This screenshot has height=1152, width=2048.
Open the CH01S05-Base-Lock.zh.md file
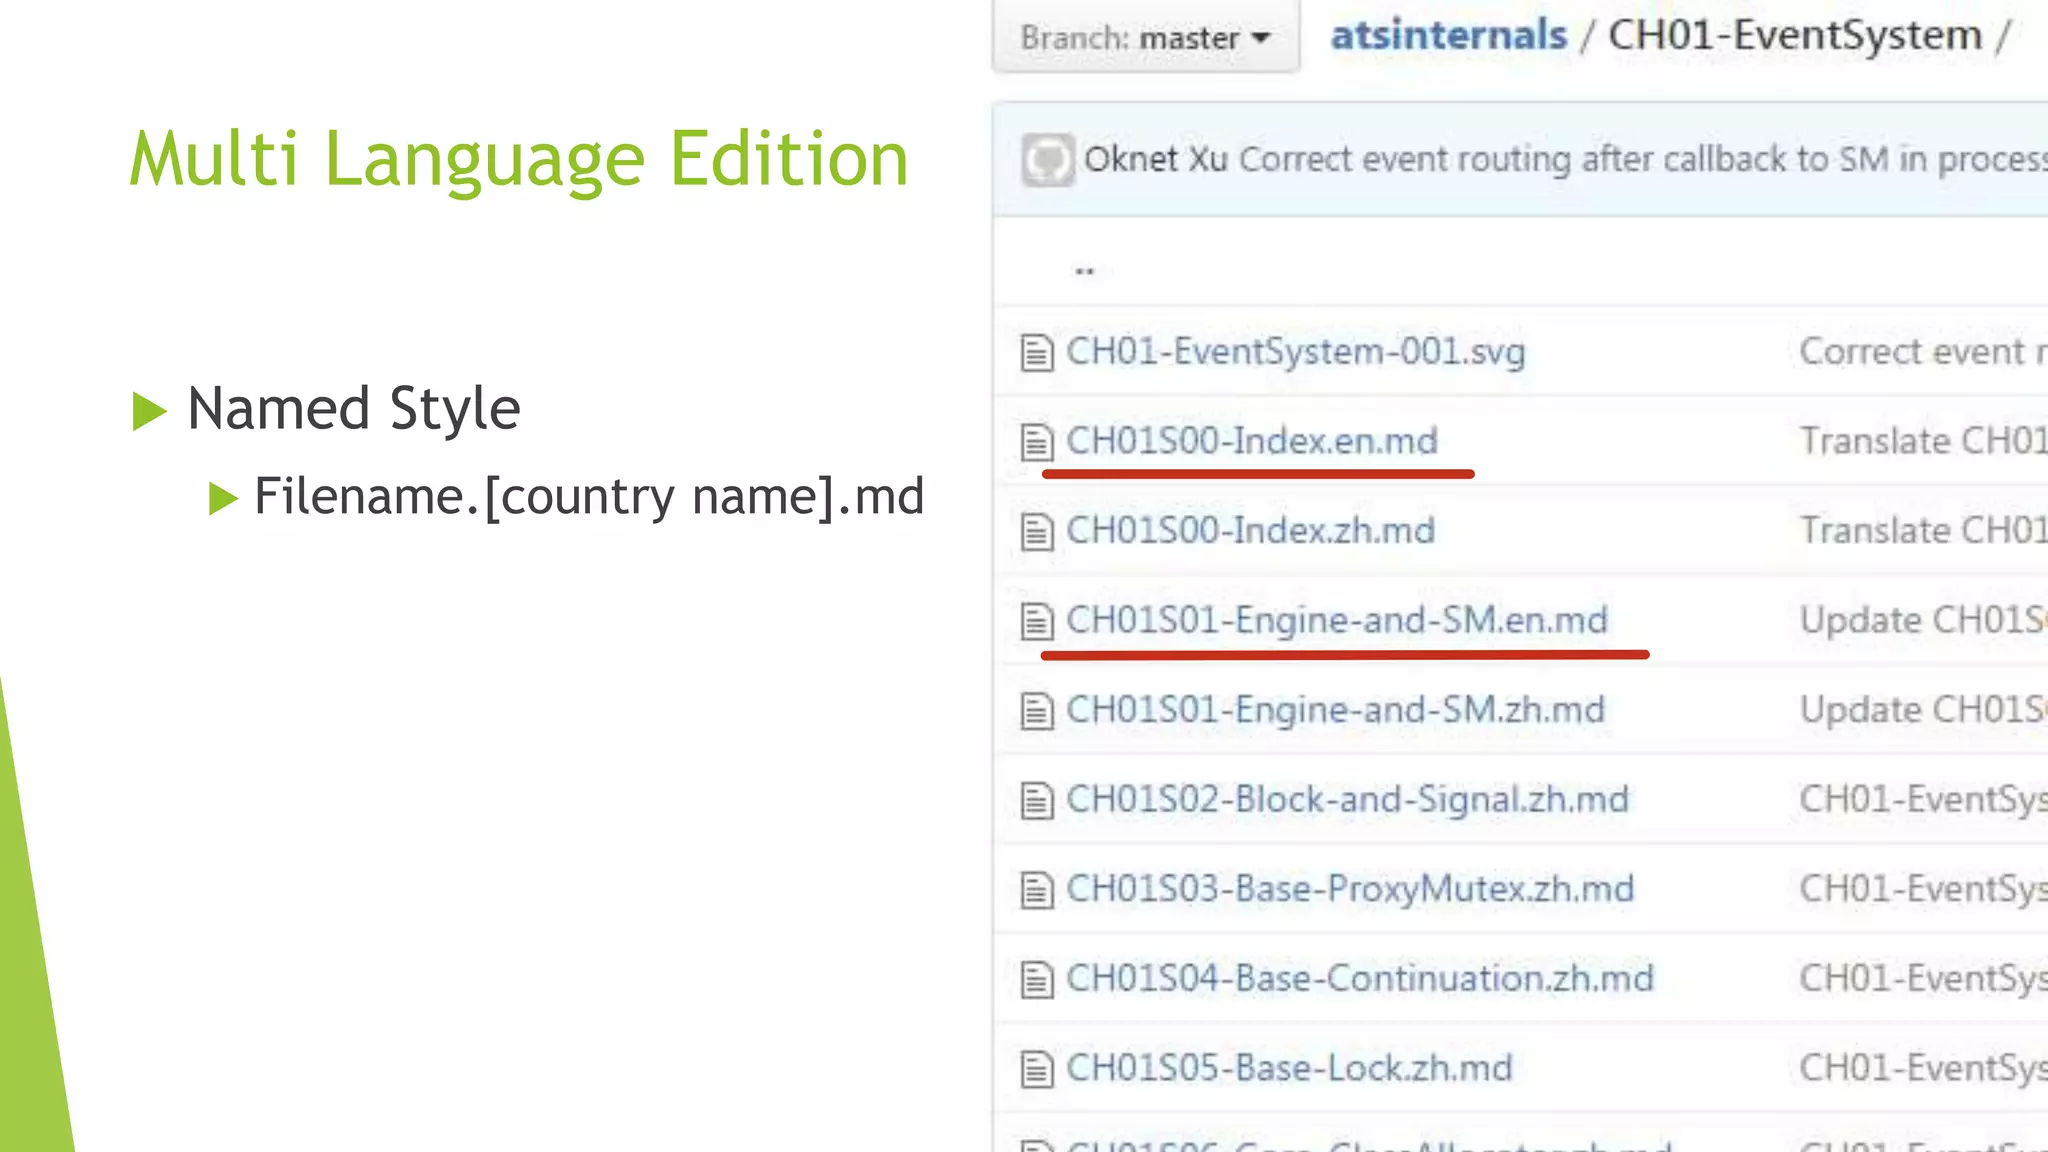pyautogui.click(x=1289, y=1068)
